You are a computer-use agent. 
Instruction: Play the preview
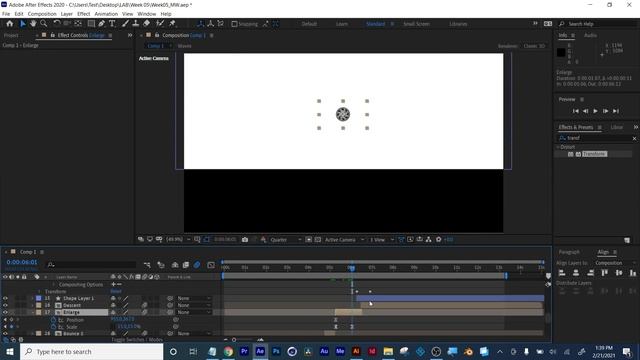tap(596, 111)
